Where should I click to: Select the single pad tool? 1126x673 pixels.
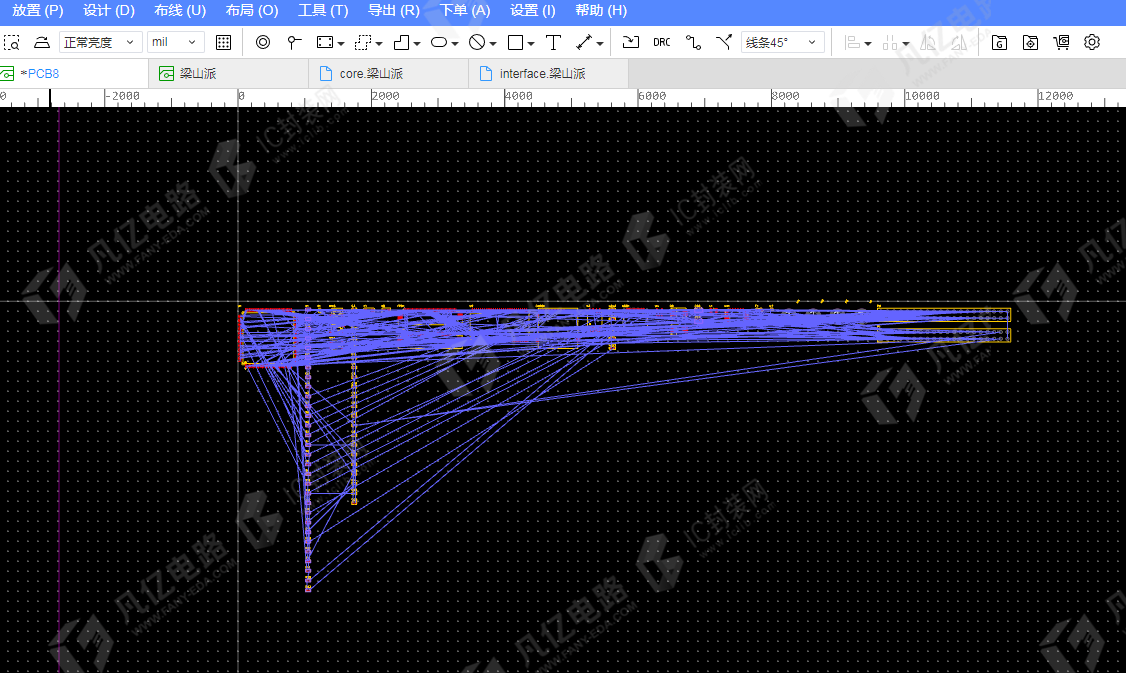click(294, 42)
